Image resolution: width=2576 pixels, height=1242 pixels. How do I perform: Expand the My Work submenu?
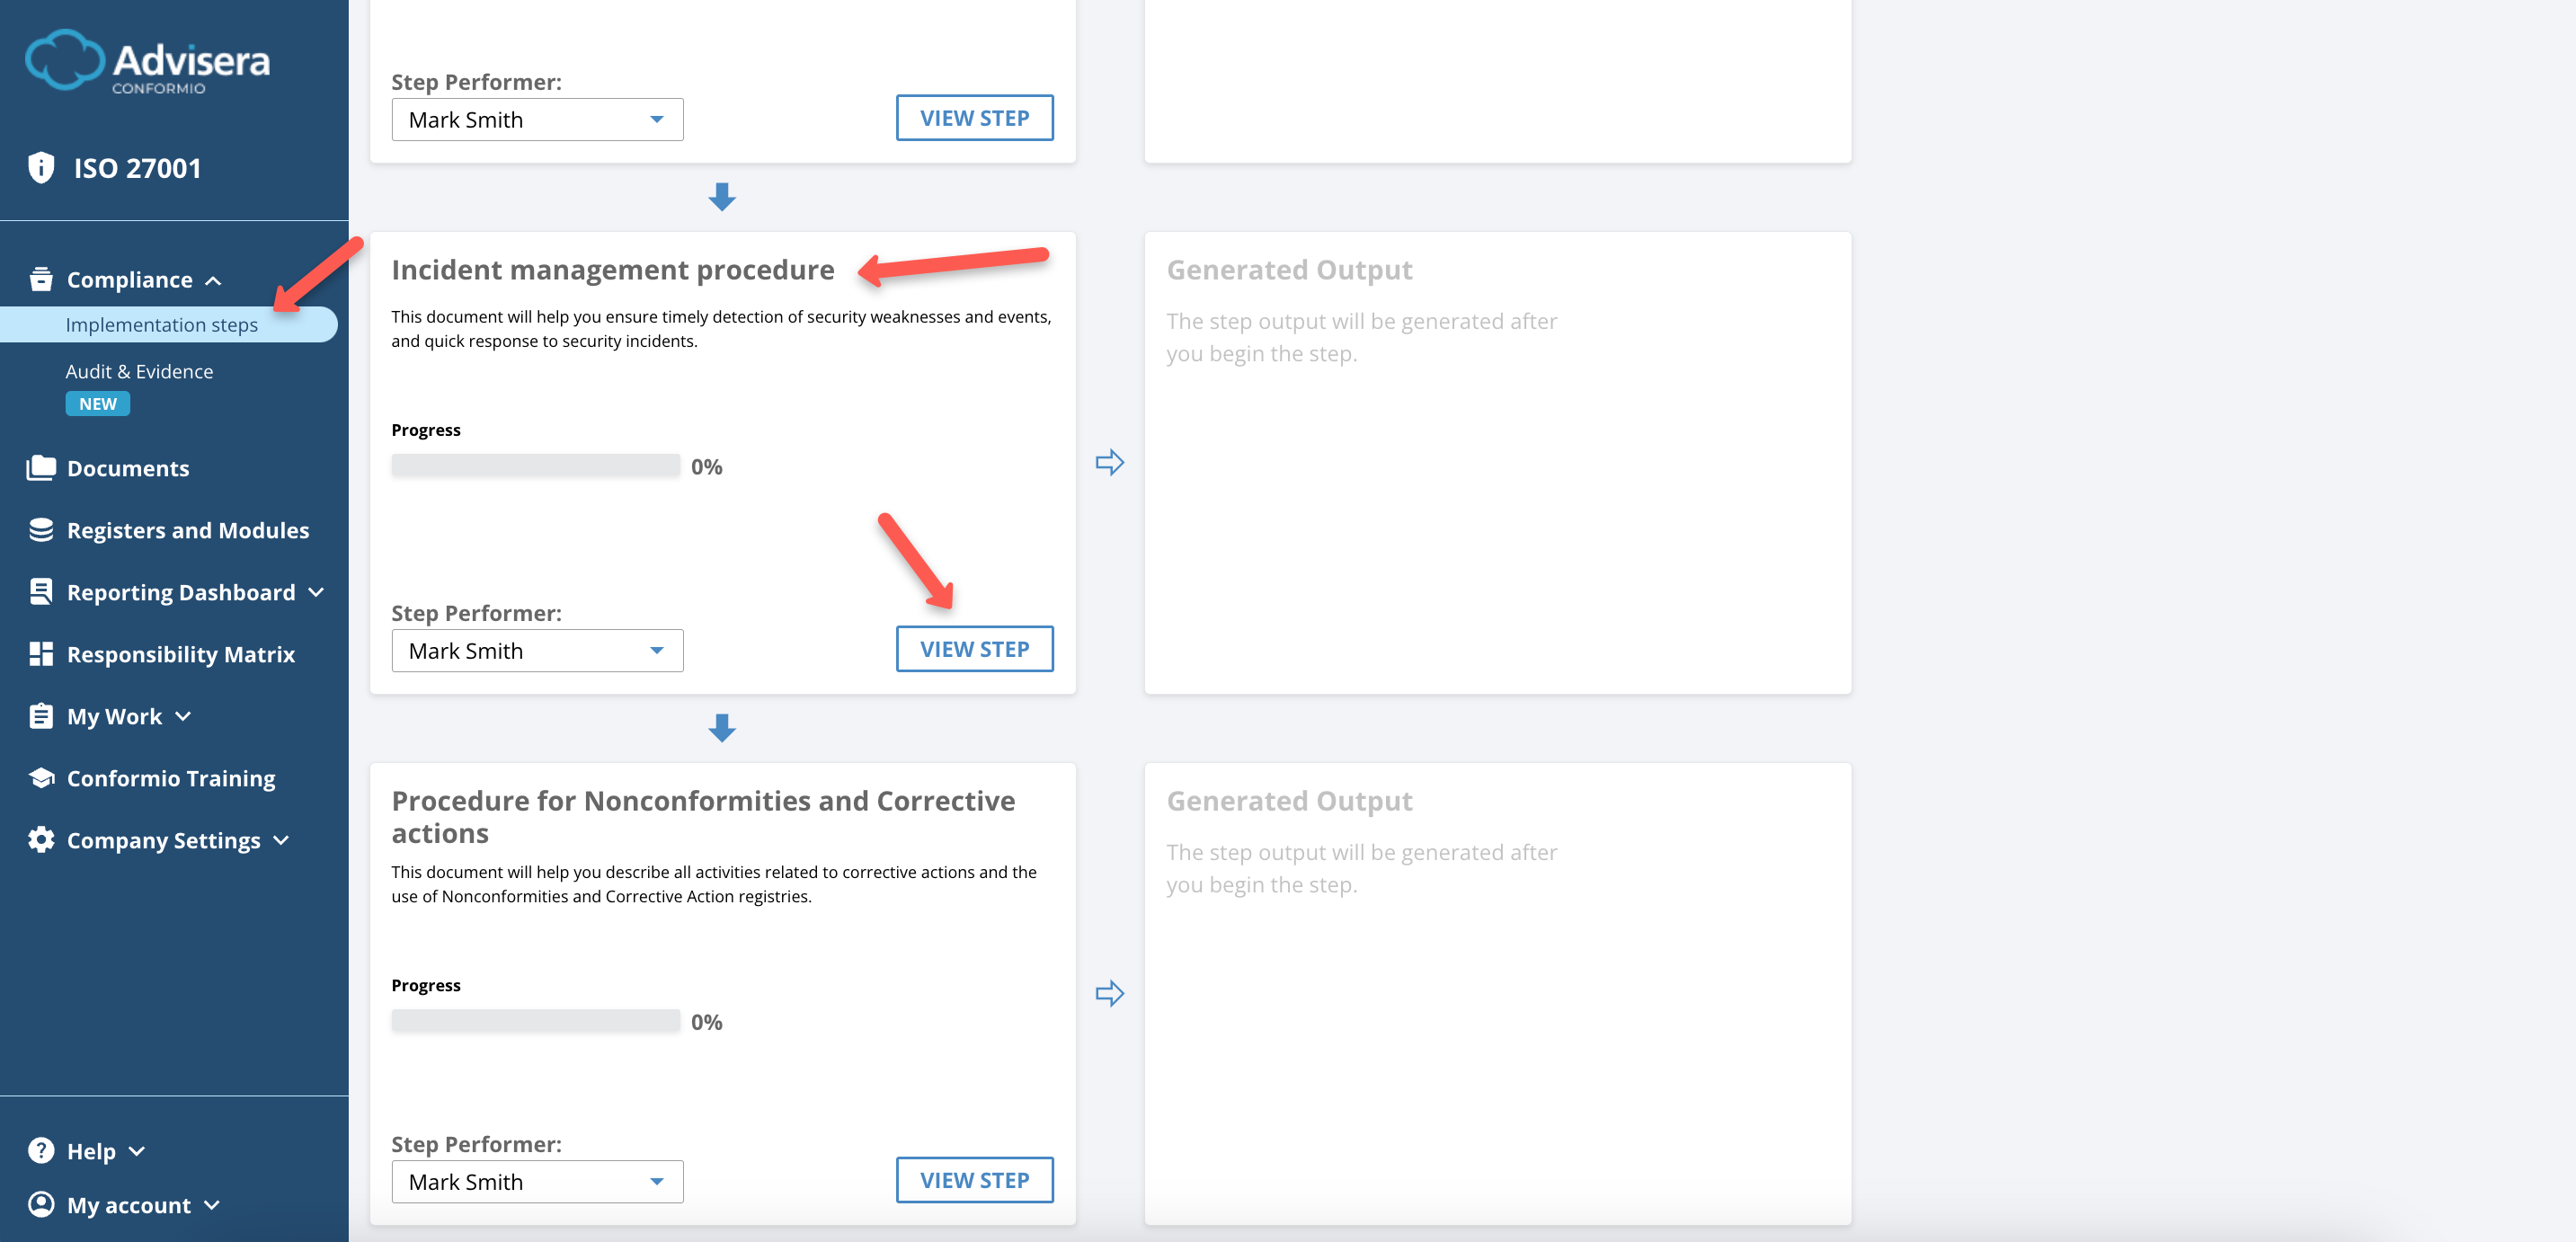click(183, 716)
